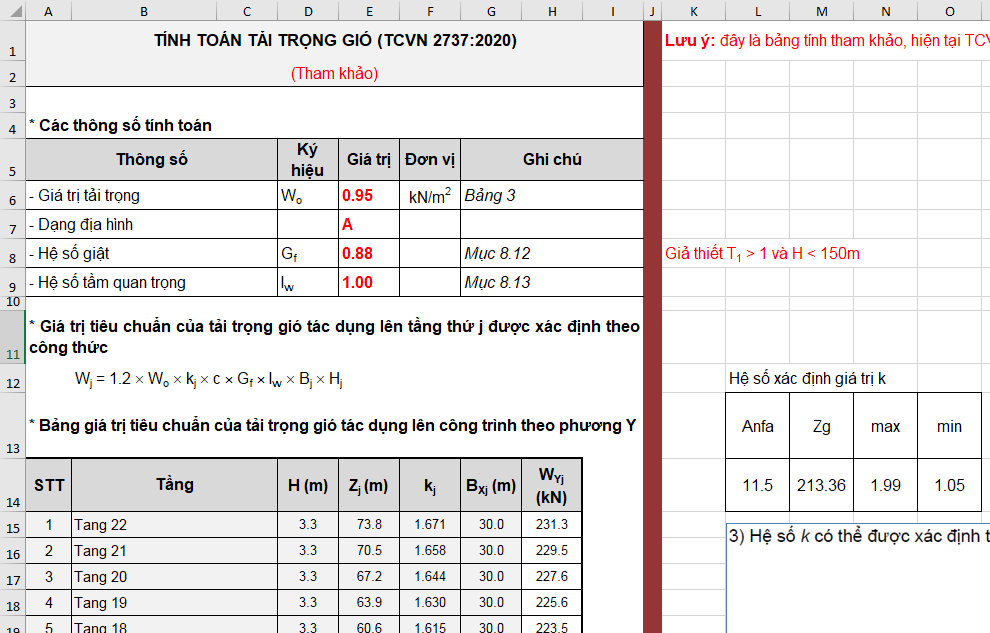The height and width of the screenshot is (633, 990).
Task: Select column M header
Action: (821, 11)
